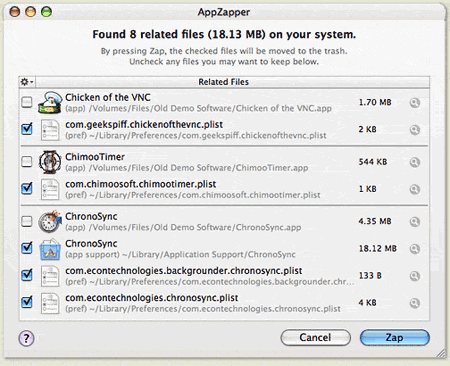Uncheck com.econtechnologies.chronosync.plist checkbox
The height and width of the screenshot is (366, 450).
click(27, 302)
